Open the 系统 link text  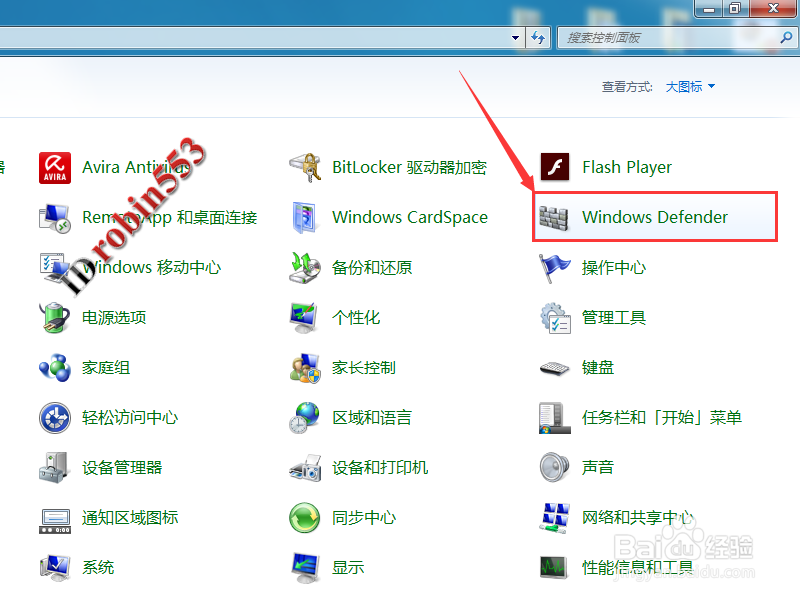pyautogui.click(x=98, y=567)
